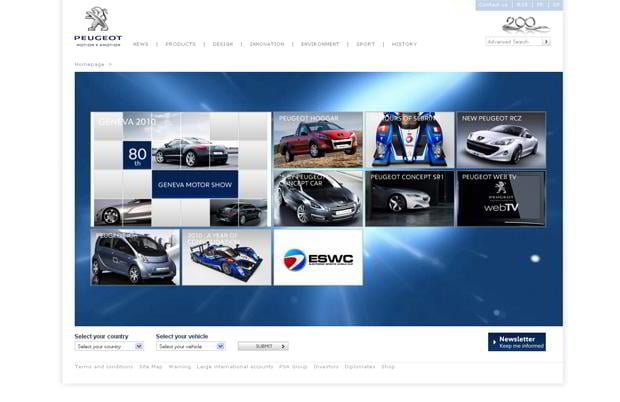Viewport: 620px width, 402px height.
Task: Open the Innovation menu
Action: tap(267, 44)
